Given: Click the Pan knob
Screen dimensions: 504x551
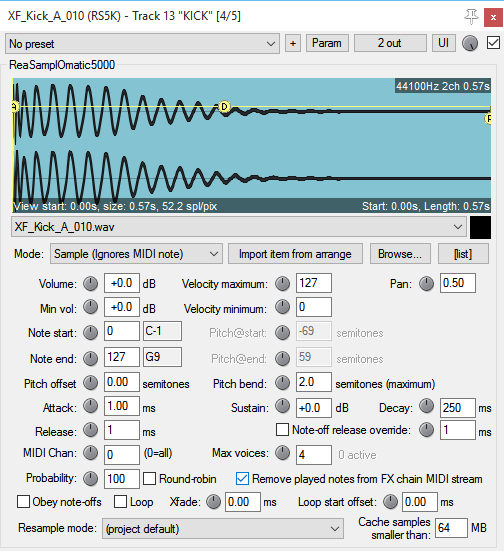Looking at the screenshot, I should tap(426, 284).
